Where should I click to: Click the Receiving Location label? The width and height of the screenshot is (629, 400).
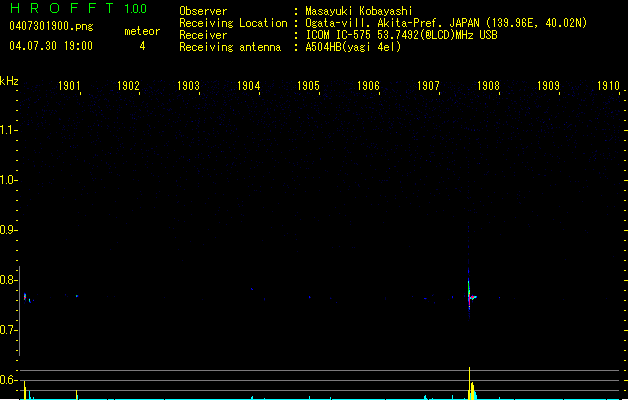coord(233,23)
